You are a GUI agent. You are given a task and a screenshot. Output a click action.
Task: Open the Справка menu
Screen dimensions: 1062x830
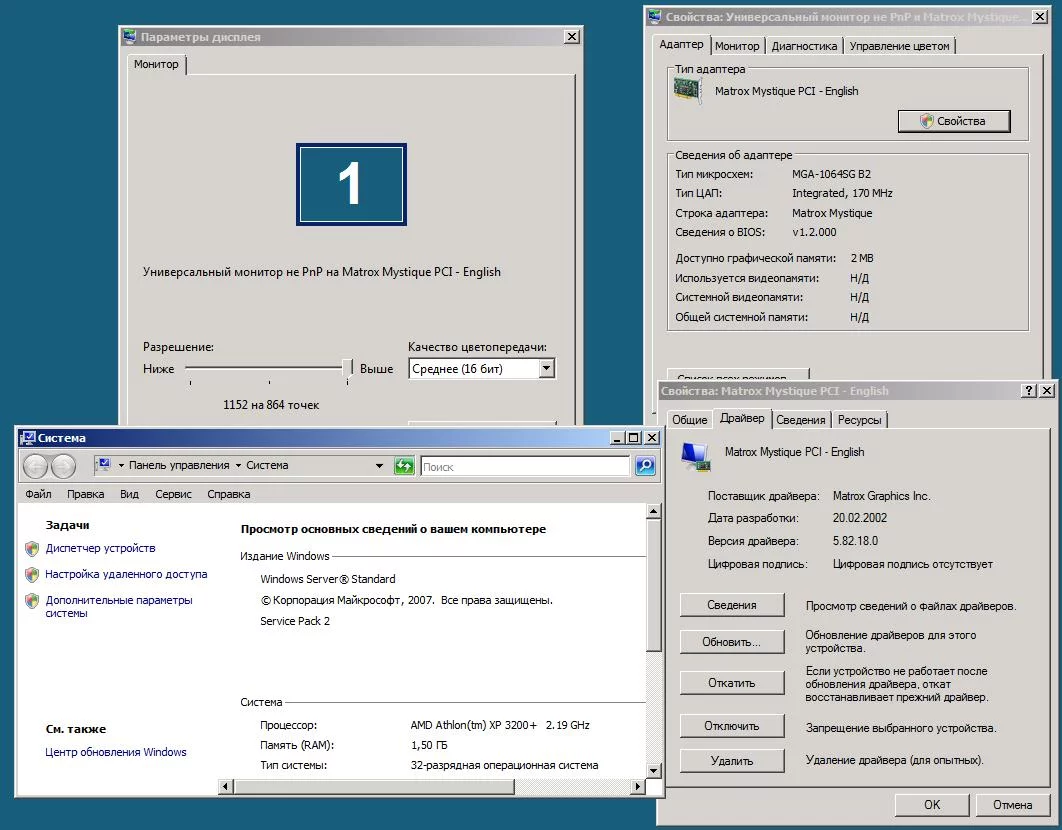[229, 494]
